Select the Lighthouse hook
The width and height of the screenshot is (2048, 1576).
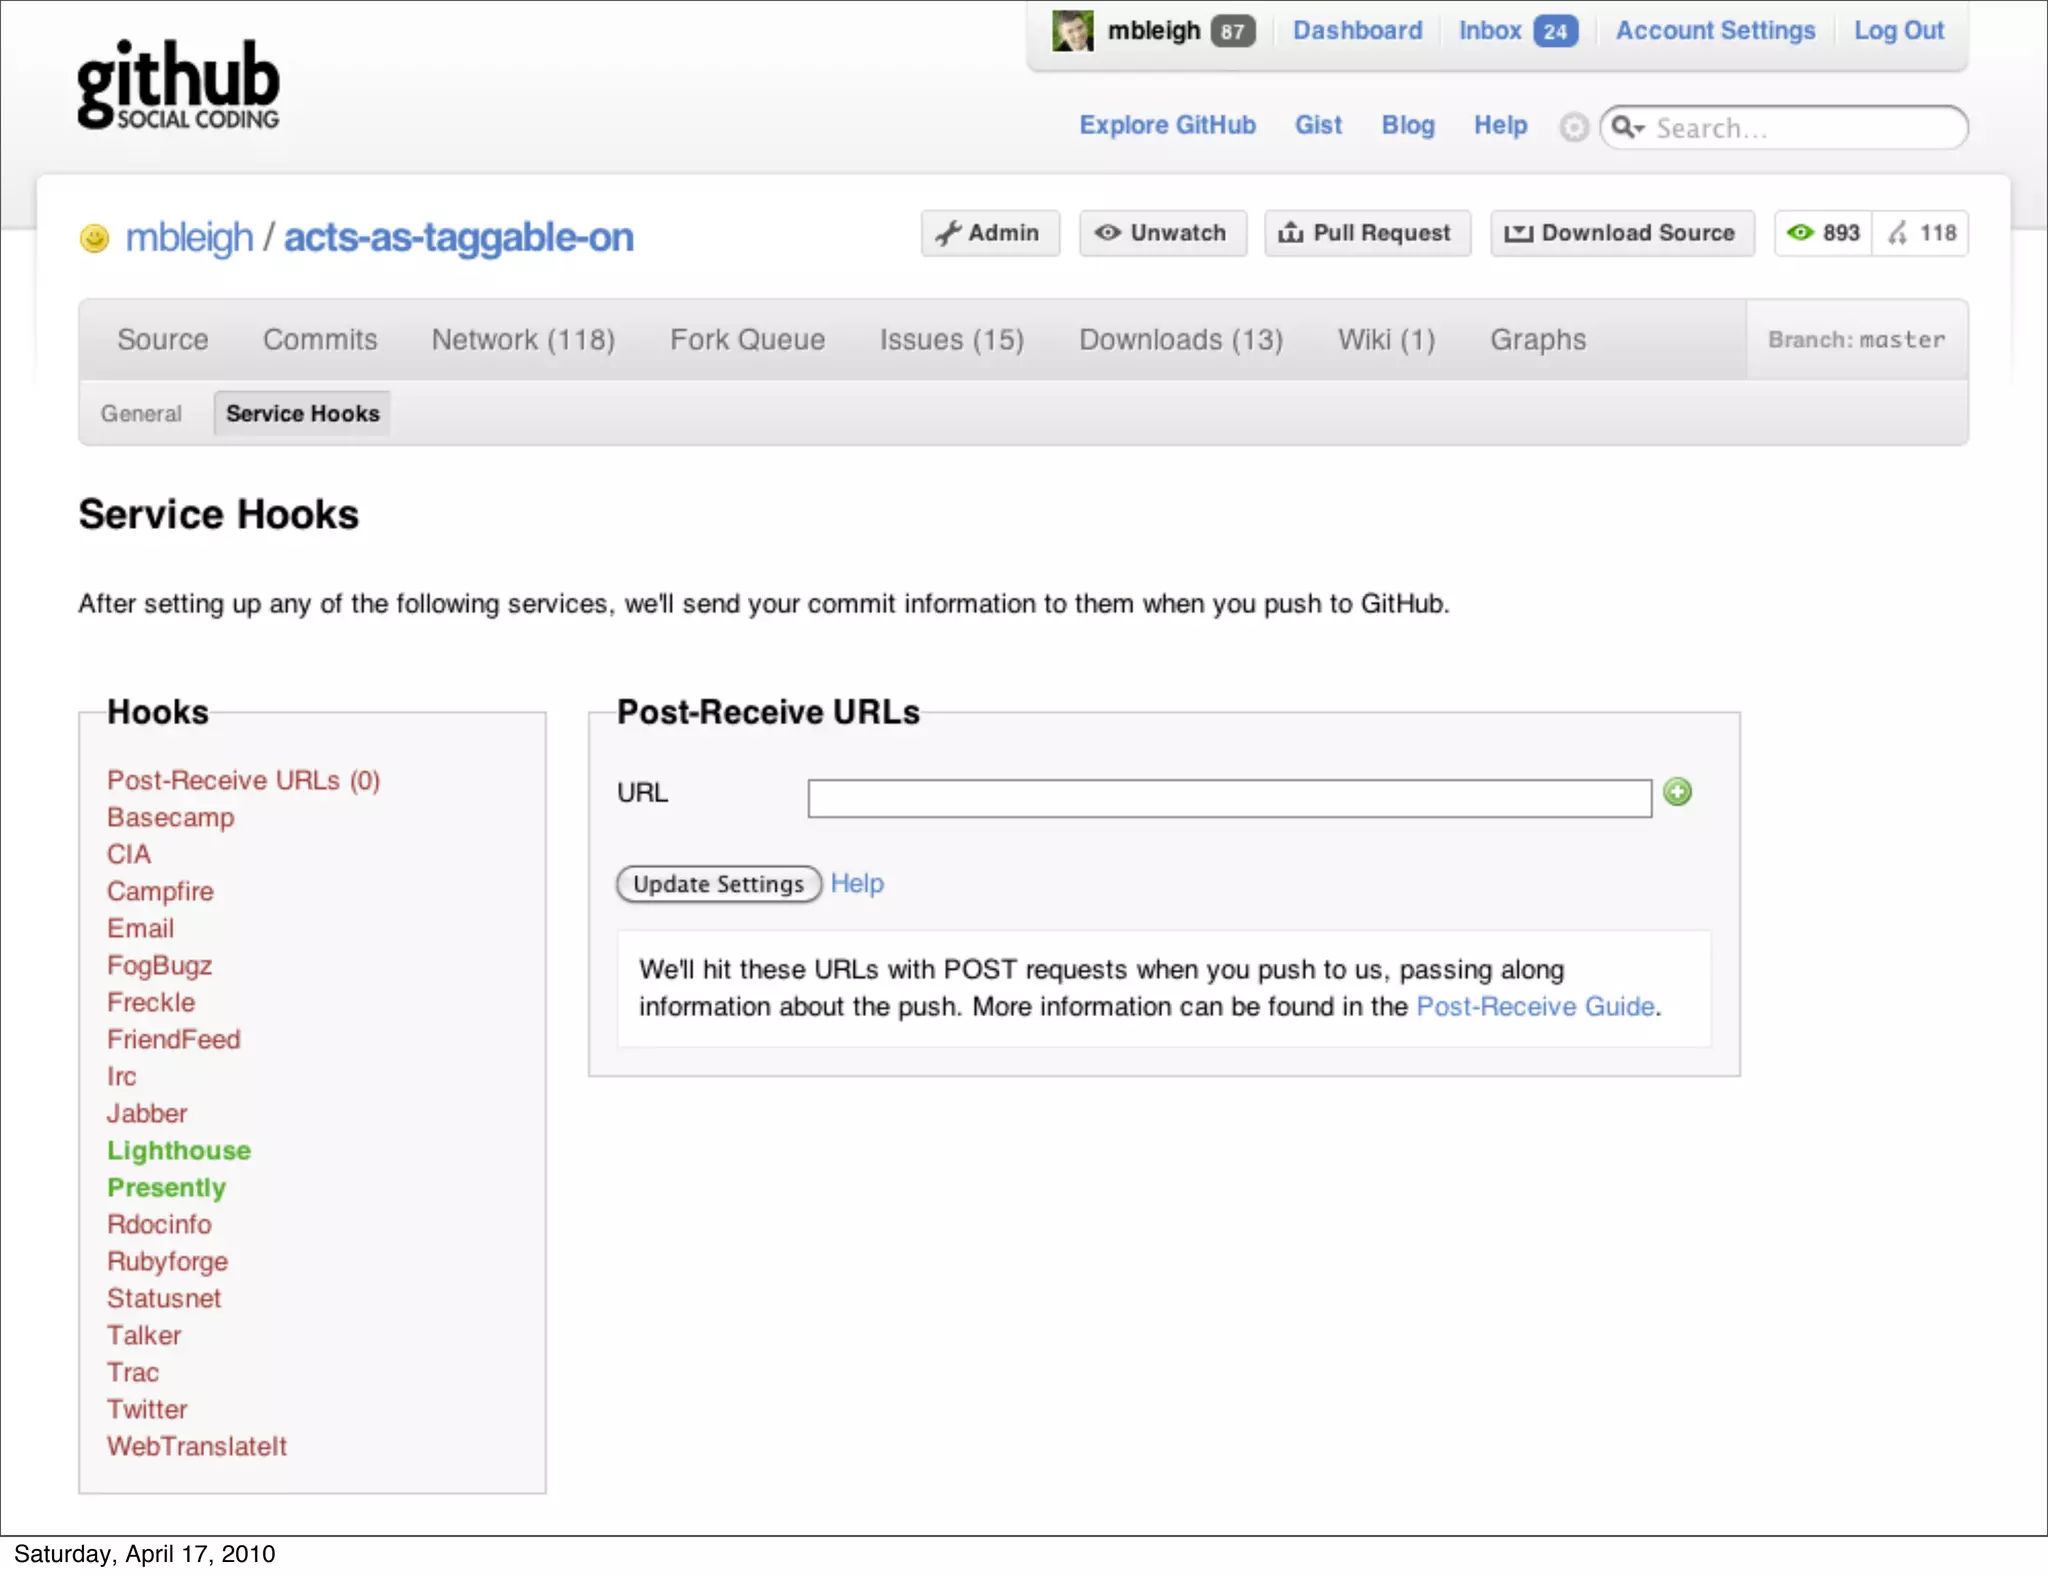pos(179,1150)
